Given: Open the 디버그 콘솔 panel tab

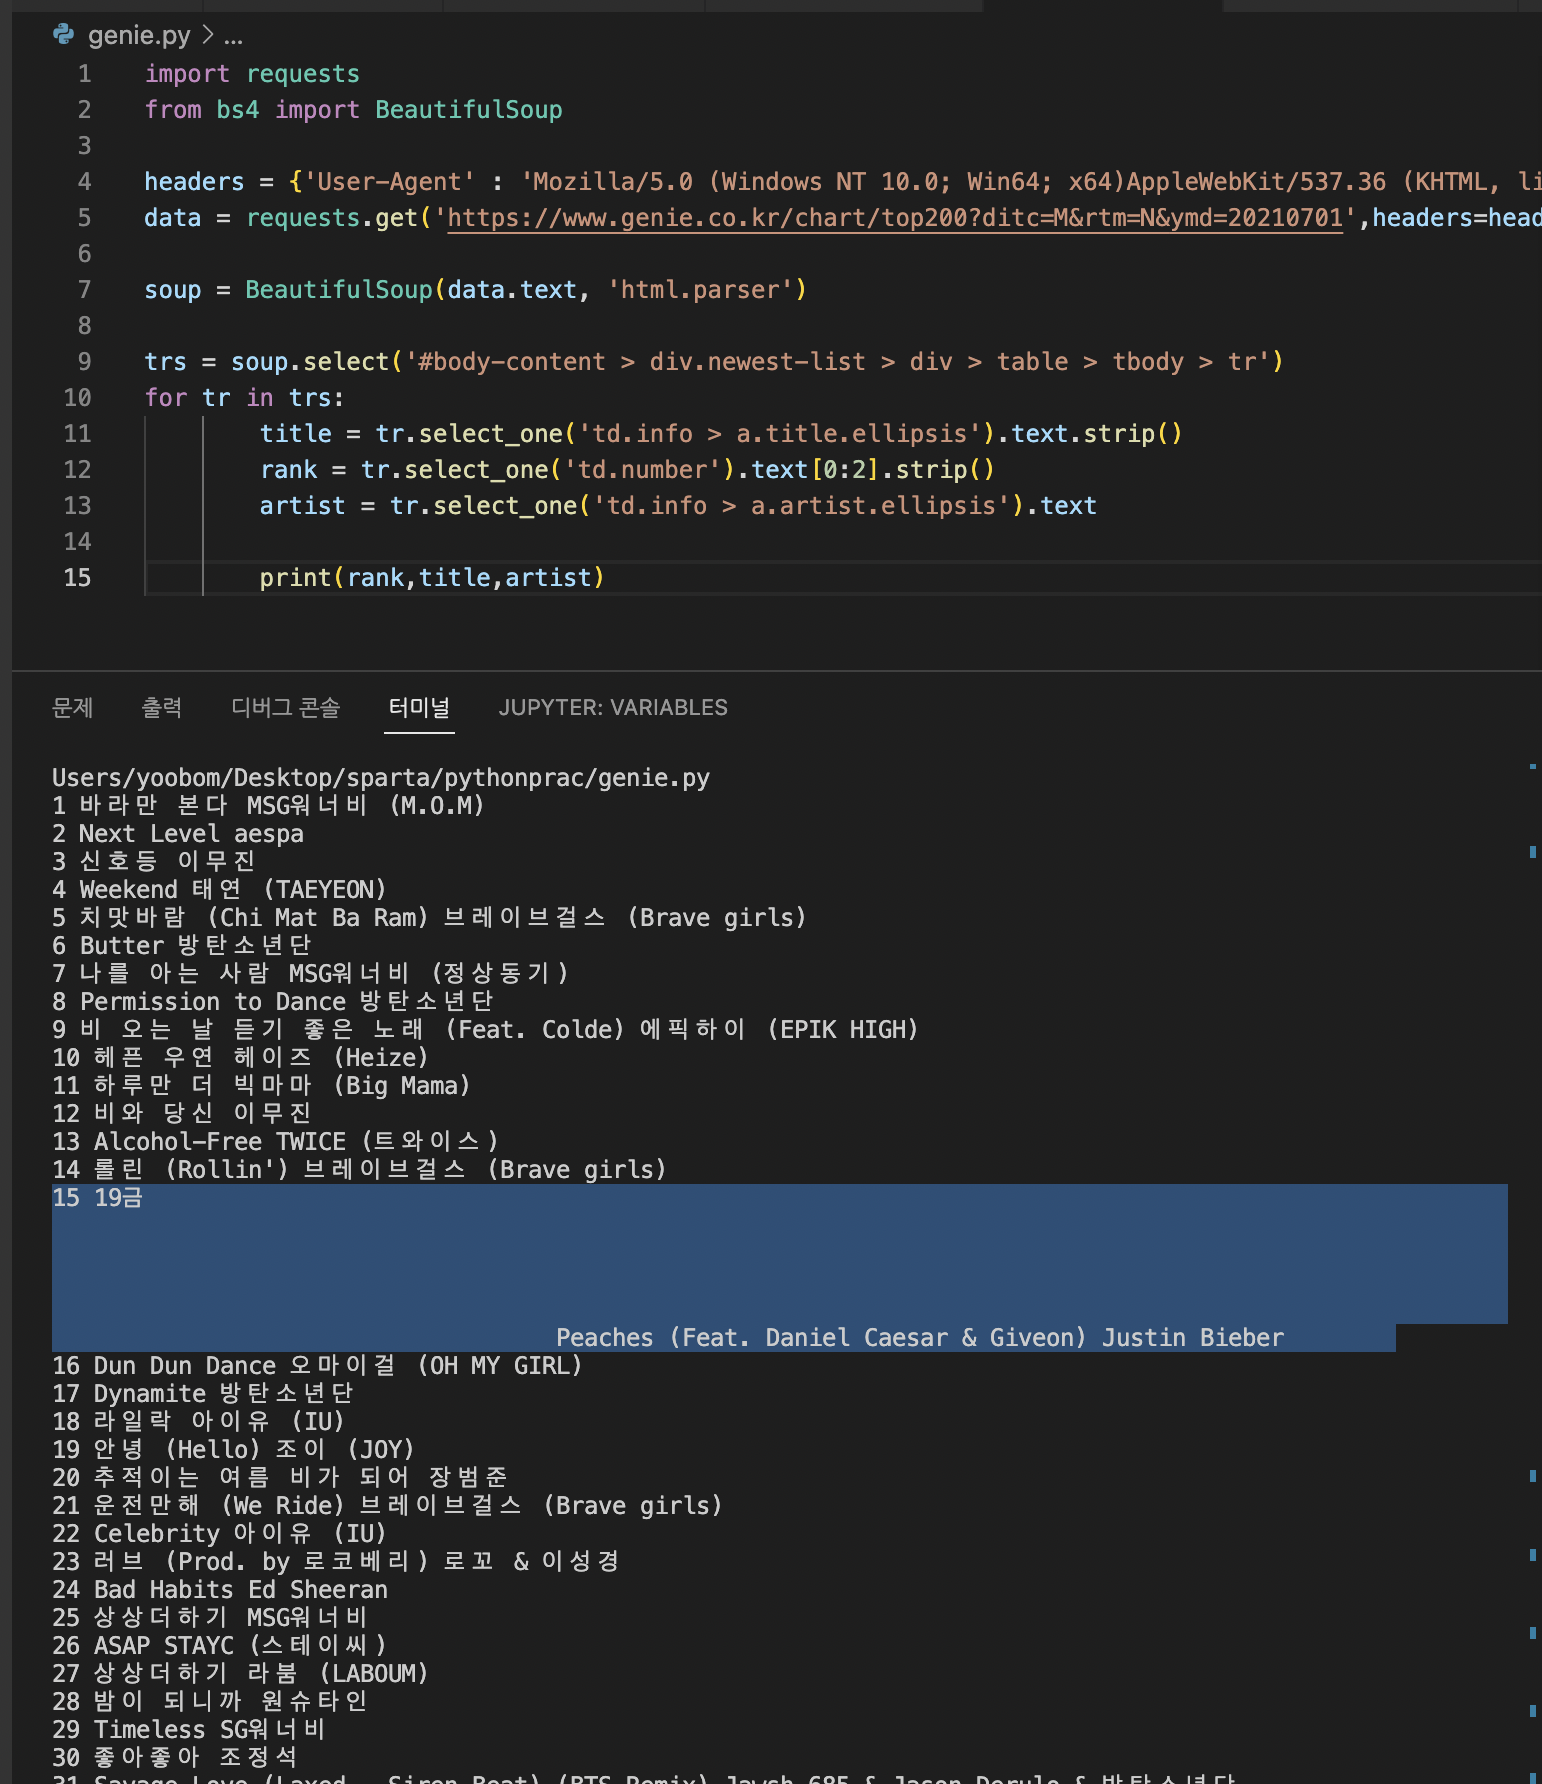Looking at the screenshot, I should pyautogui.click(x=286, y=708).
